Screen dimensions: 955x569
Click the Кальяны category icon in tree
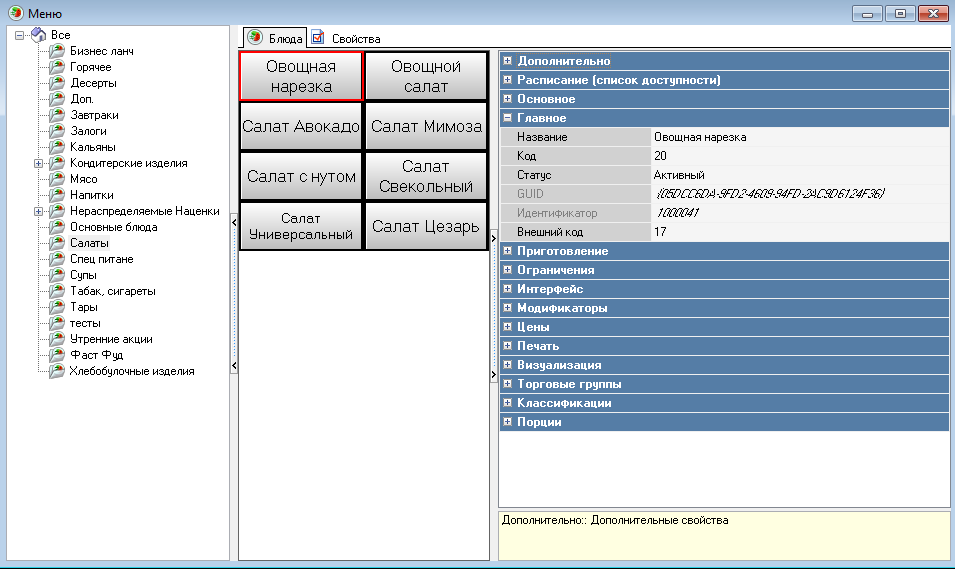(57, 147)
